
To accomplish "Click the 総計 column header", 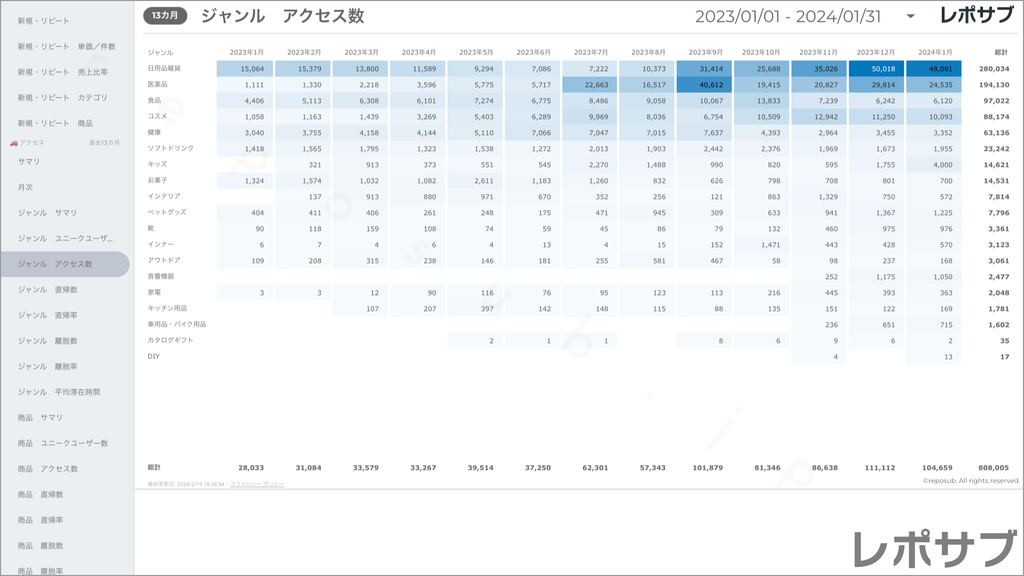I will [1001, 52].
